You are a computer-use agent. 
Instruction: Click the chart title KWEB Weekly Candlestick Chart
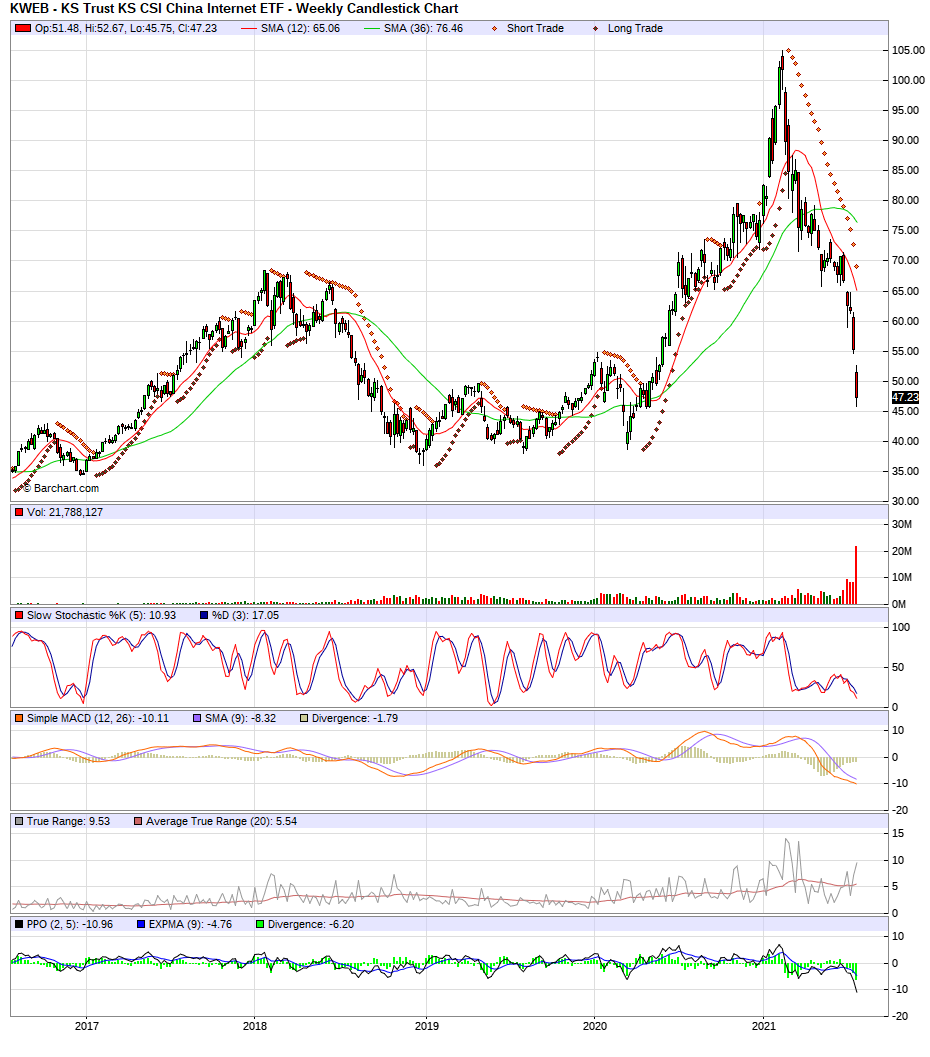[235, 9]
